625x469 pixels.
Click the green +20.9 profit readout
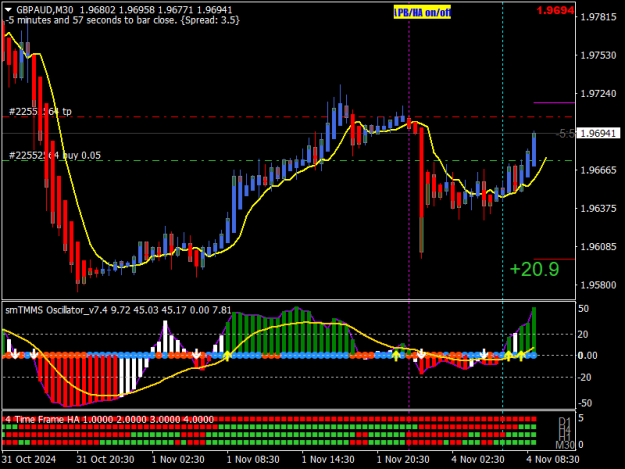pyautogui.click(x=535, y=269)
